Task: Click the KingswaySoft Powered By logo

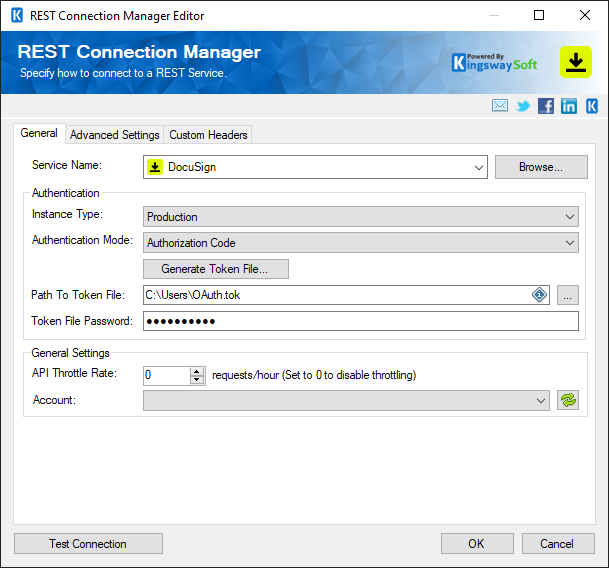Action: (x=494, y=63)
